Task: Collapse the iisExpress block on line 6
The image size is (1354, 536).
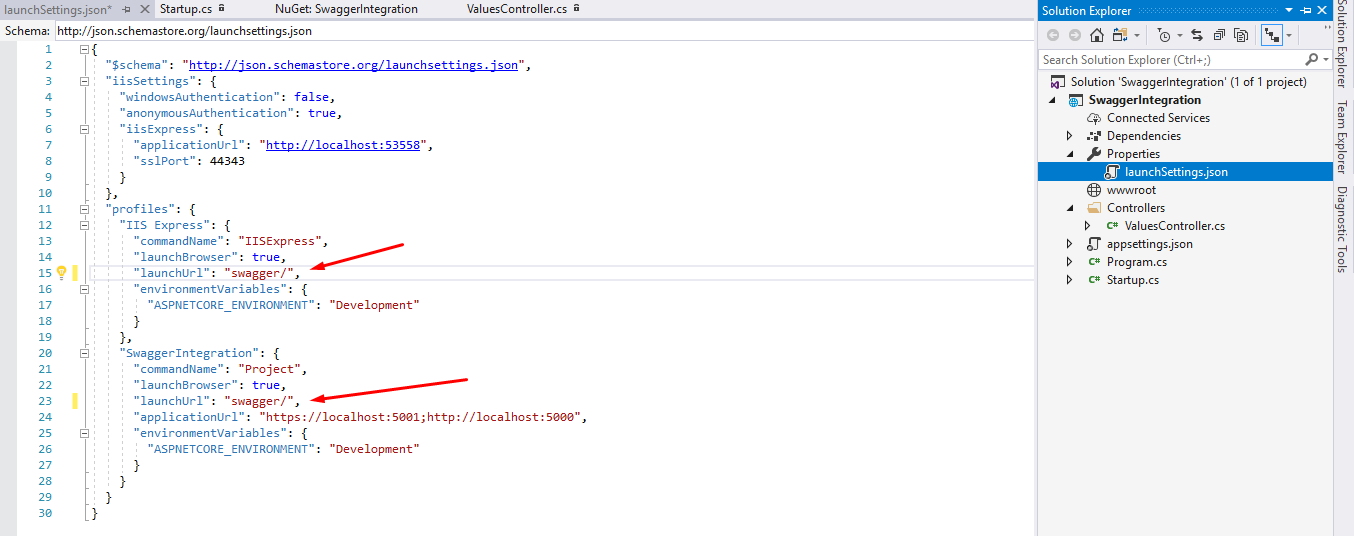Action: click(x=84, y=129)
